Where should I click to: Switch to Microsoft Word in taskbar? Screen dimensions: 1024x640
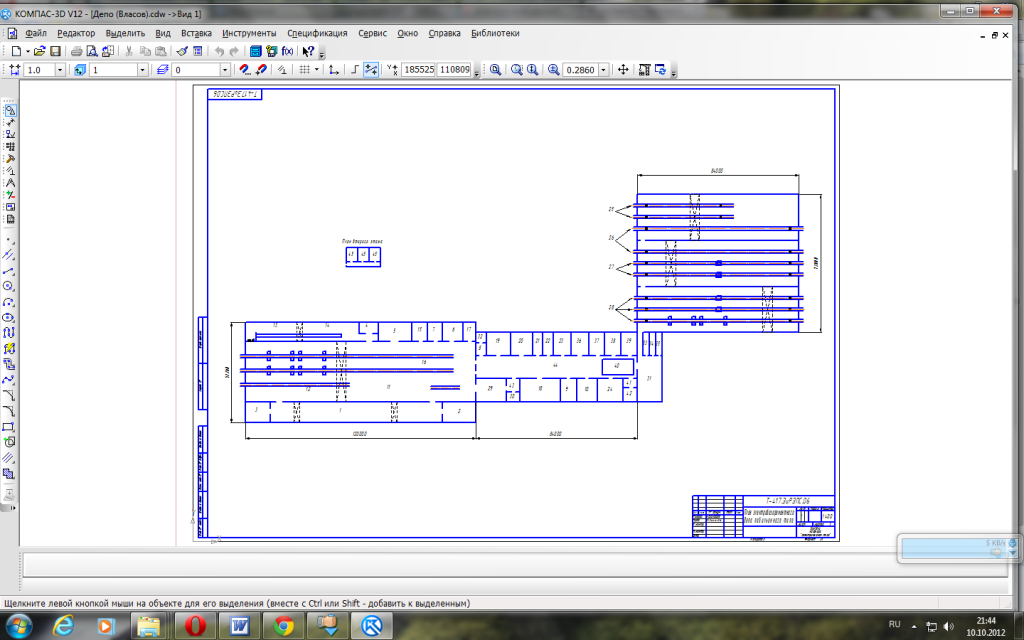click(x=239, y=626)
